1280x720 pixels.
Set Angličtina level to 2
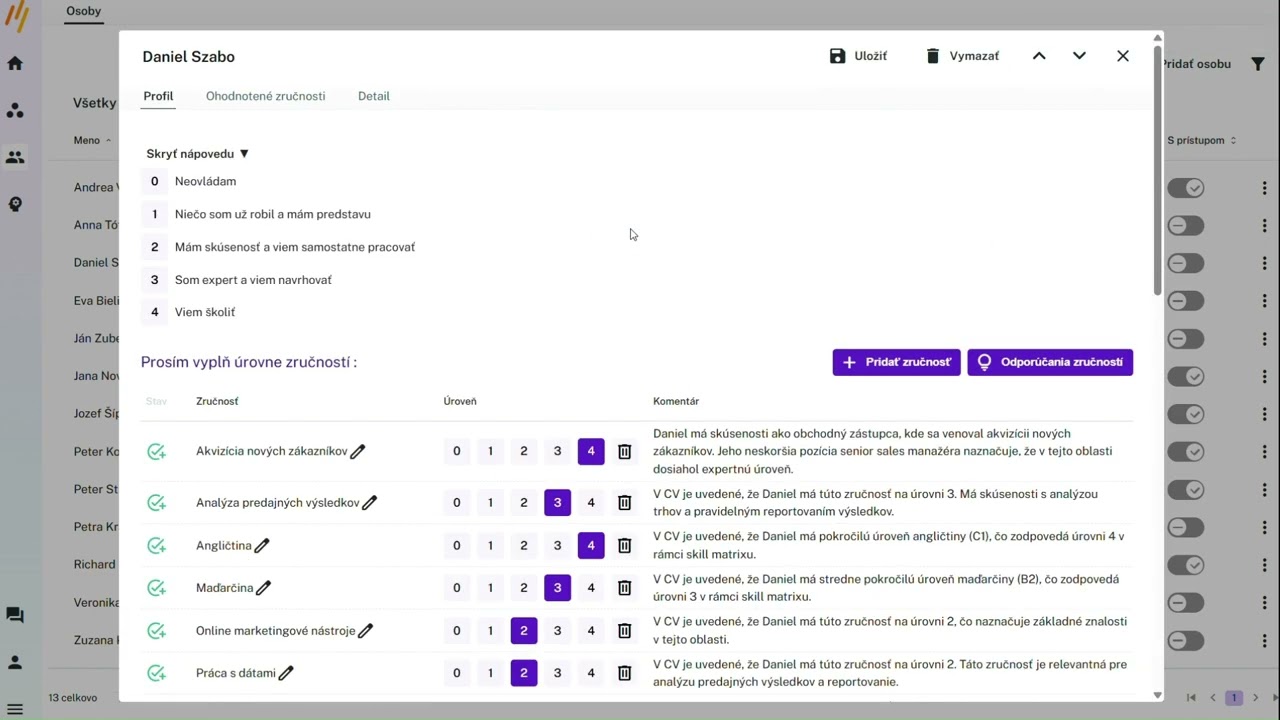524,546
